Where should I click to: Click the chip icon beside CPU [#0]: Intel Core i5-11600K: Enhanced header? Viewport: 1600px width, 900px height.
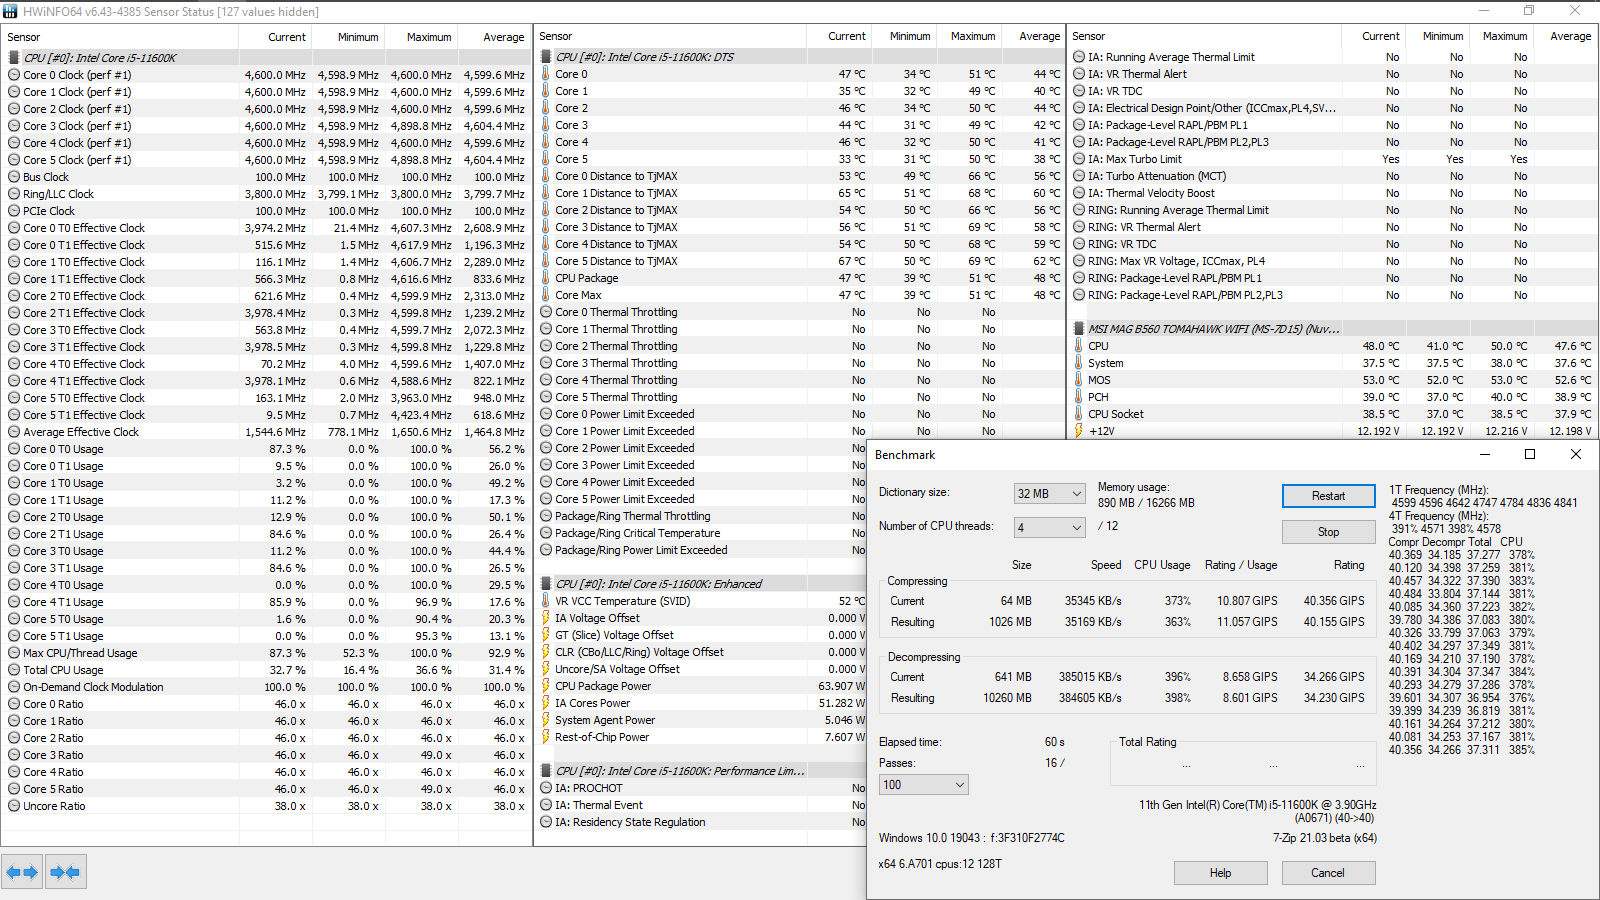coord(546,584)
